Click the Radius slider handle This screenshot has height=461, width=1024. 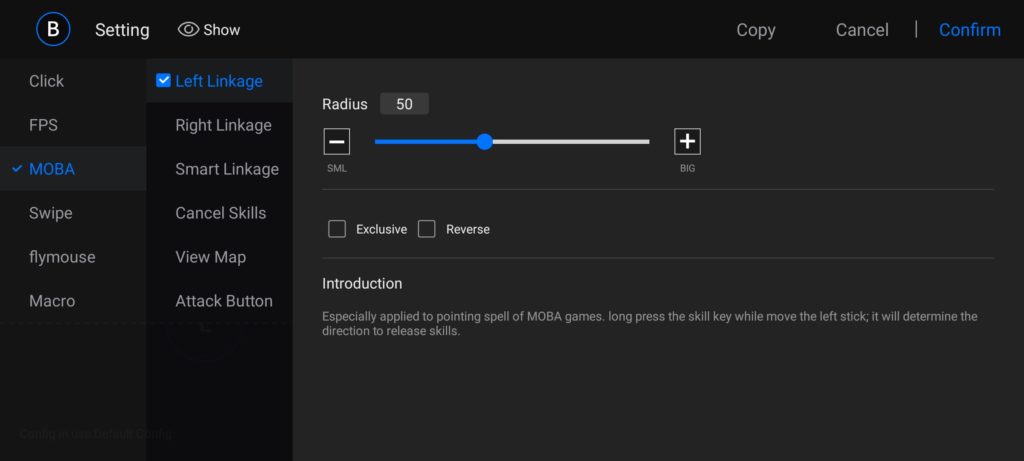(485, 142)
